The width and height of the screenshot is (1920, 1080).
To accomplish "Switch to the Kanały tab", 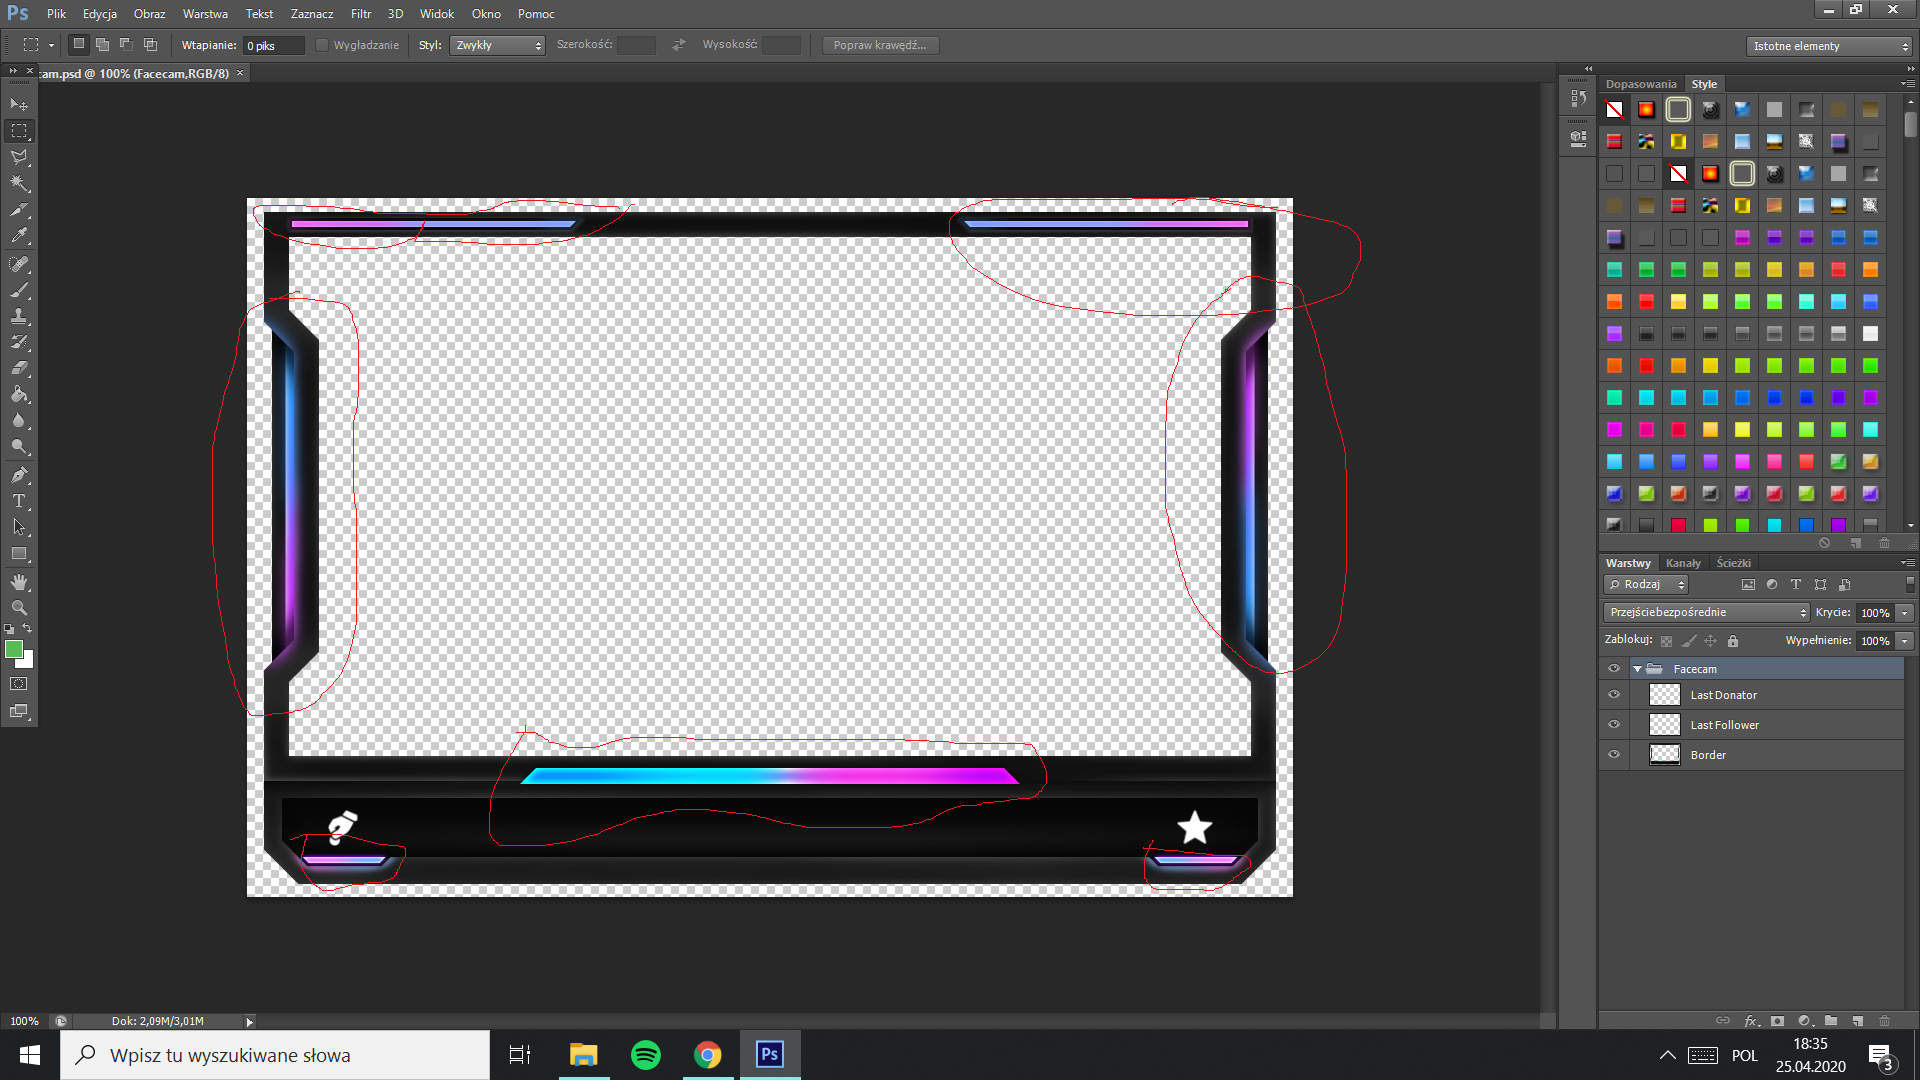I will [x=1683, y=563].
